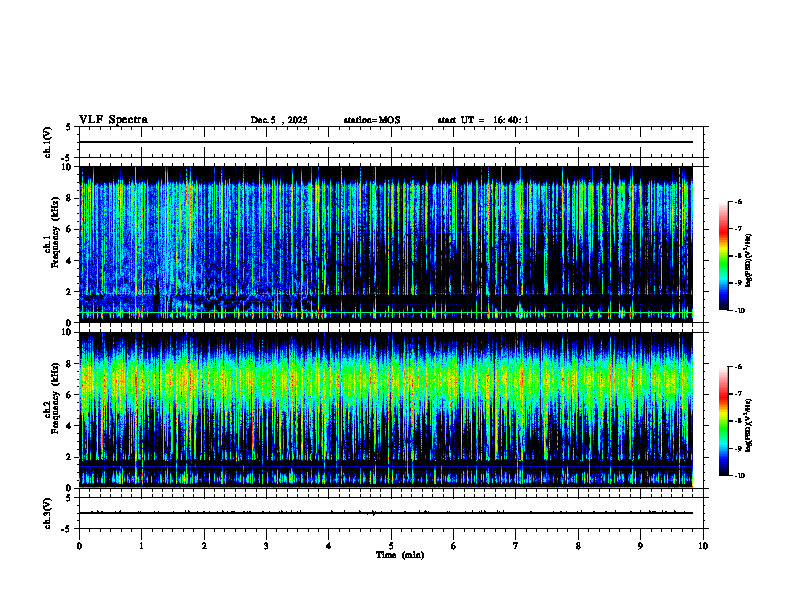The height and width of the screenshot is (612, 792).
Task: Select the ch.1 spectrogram color scale bar
Action: click(724, 256)
